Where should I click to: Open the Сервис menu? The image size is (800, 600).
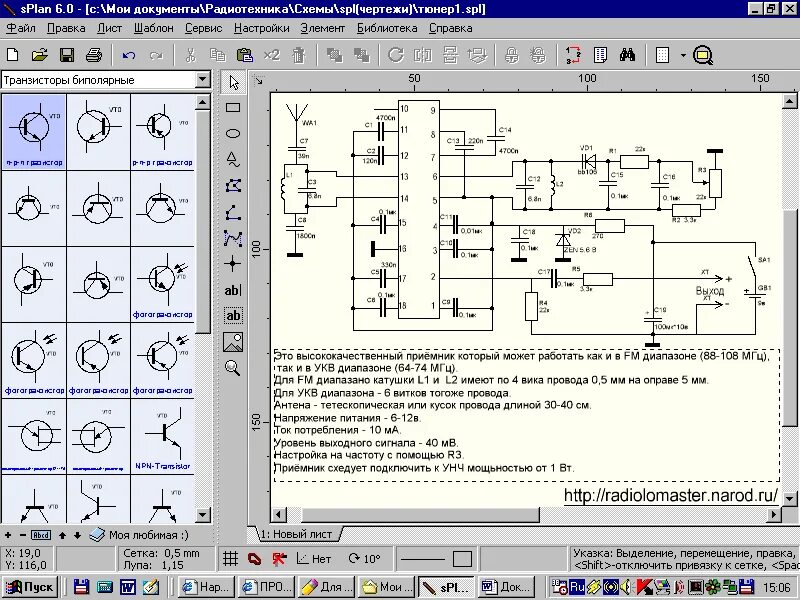[x=204, y=28]
